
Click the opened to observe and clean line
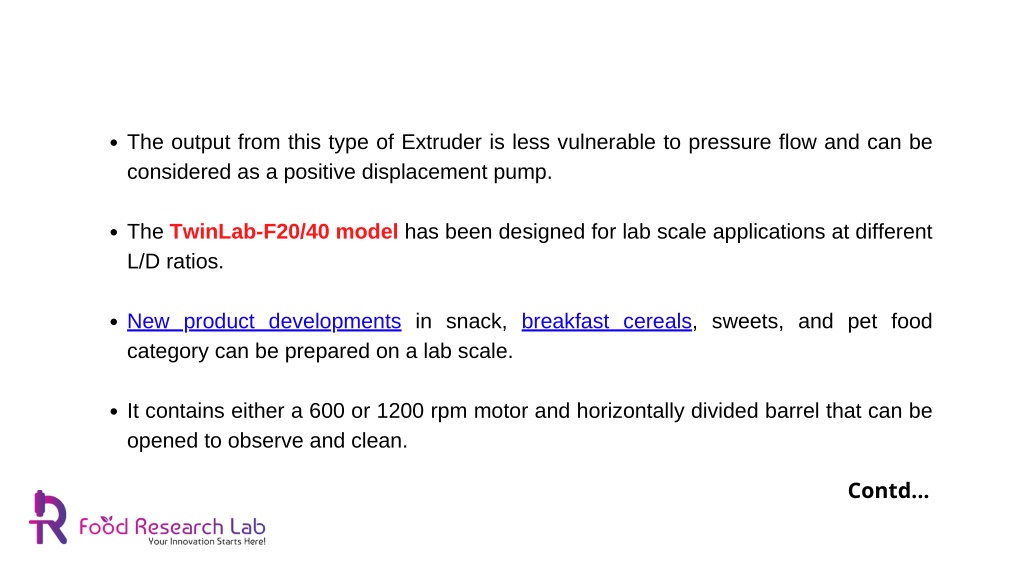click(x=267, y=441)
